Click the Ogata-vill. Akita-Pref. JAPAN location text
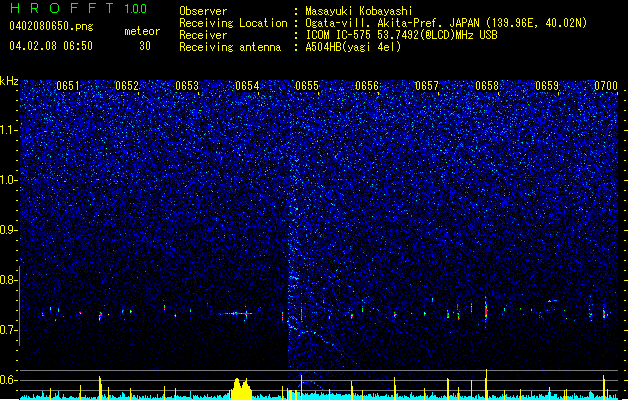629x400 pixels. (446, 23)
